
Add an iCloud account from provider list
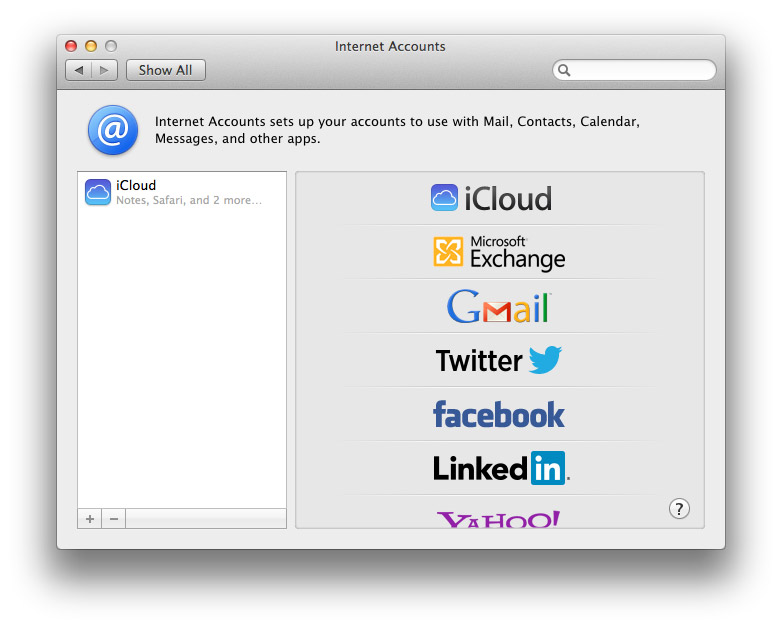point(492,198)
